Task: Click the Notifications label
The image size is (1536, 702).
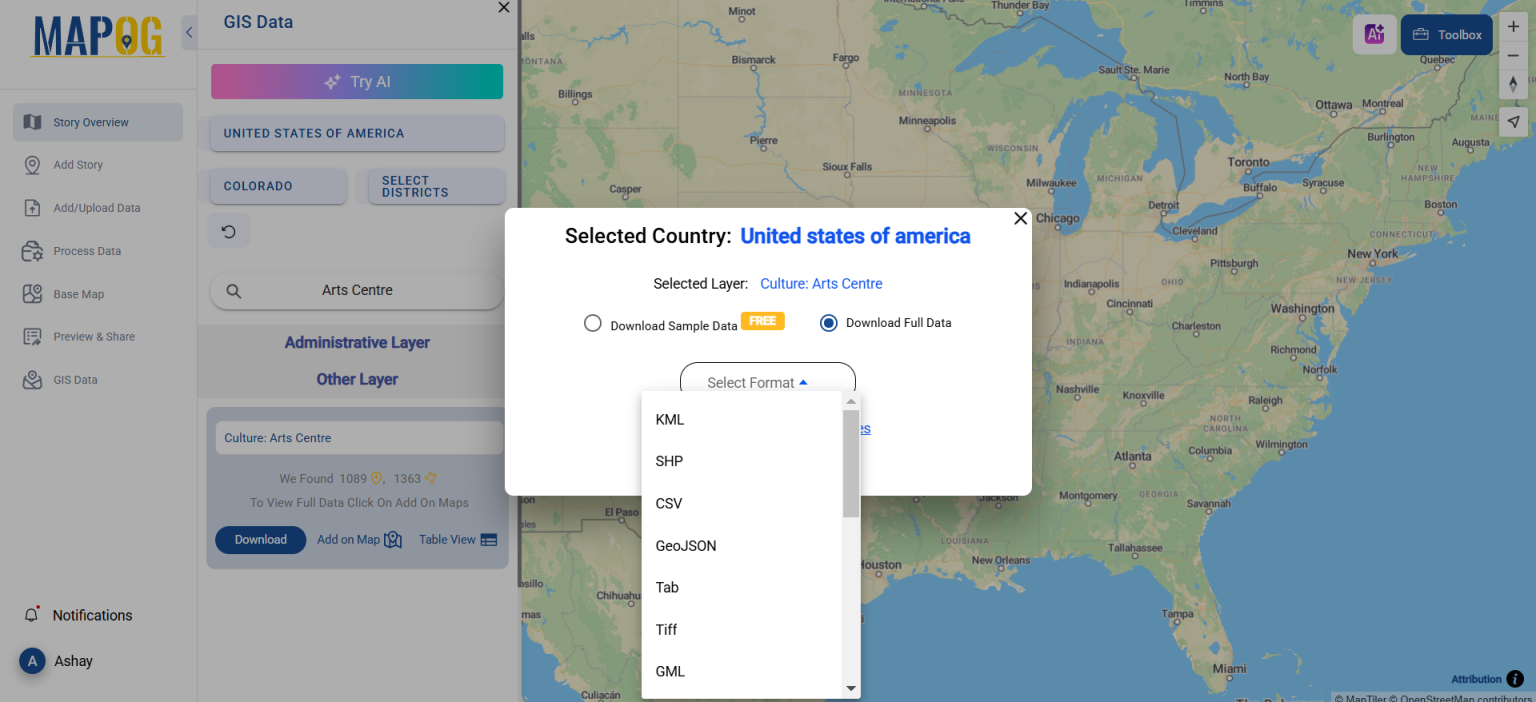Action: (x=92, y=615)
